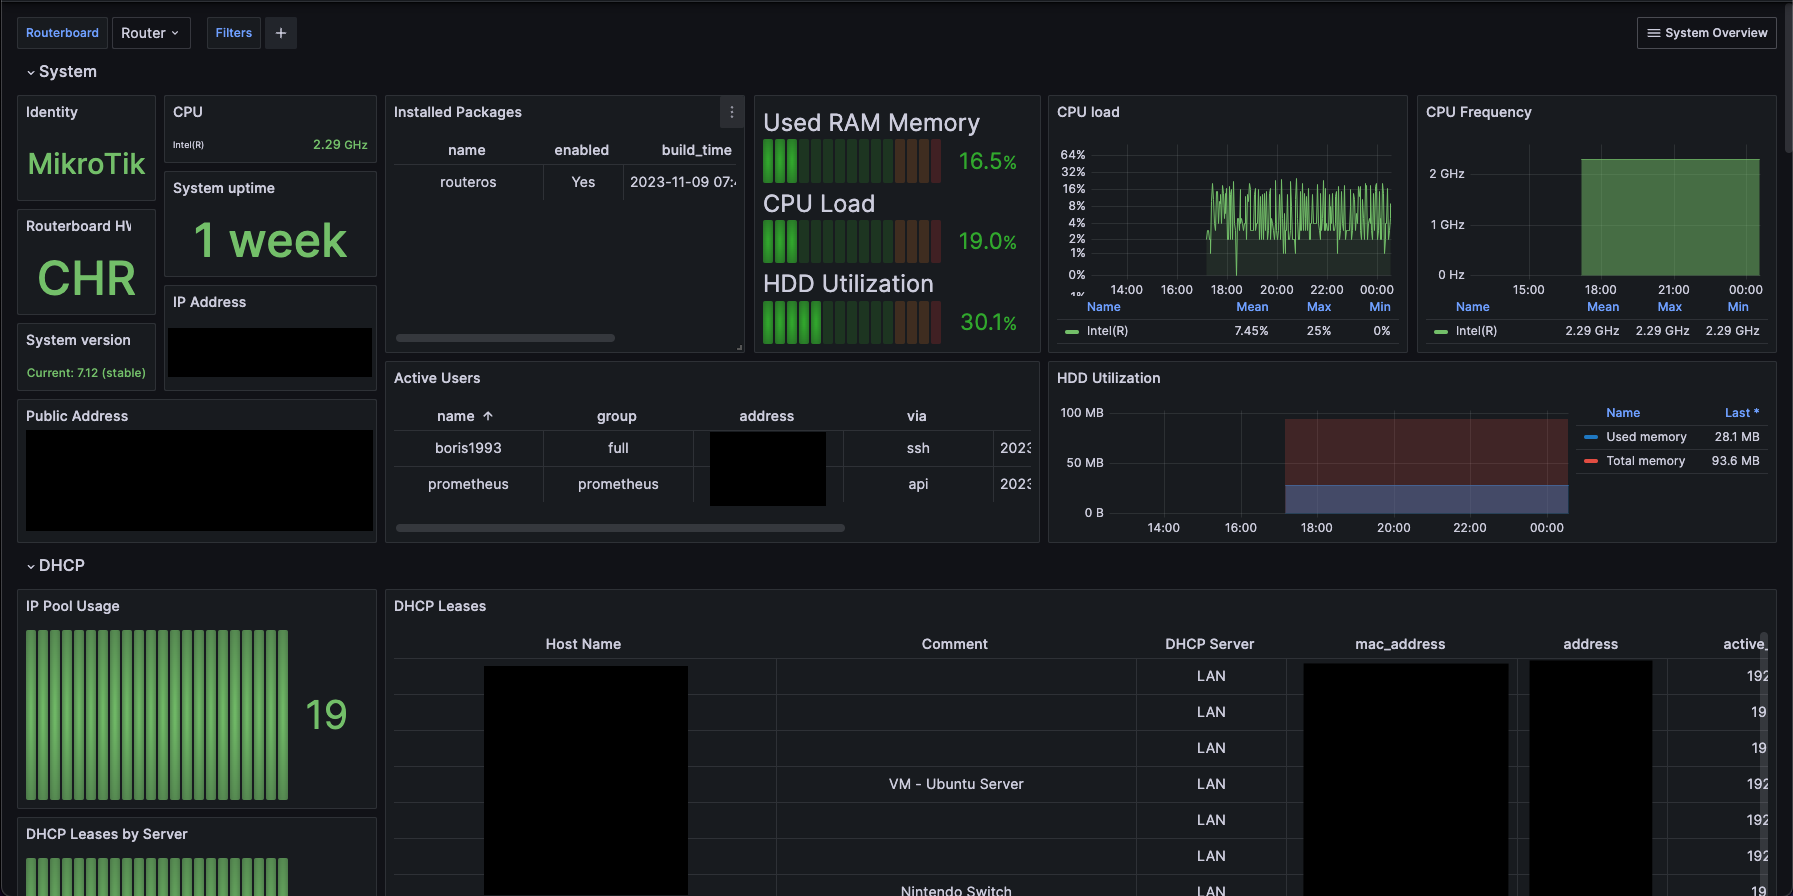Open the System Overview menu
This screenshot has width=1793, height=896.
click(1706, 33)
